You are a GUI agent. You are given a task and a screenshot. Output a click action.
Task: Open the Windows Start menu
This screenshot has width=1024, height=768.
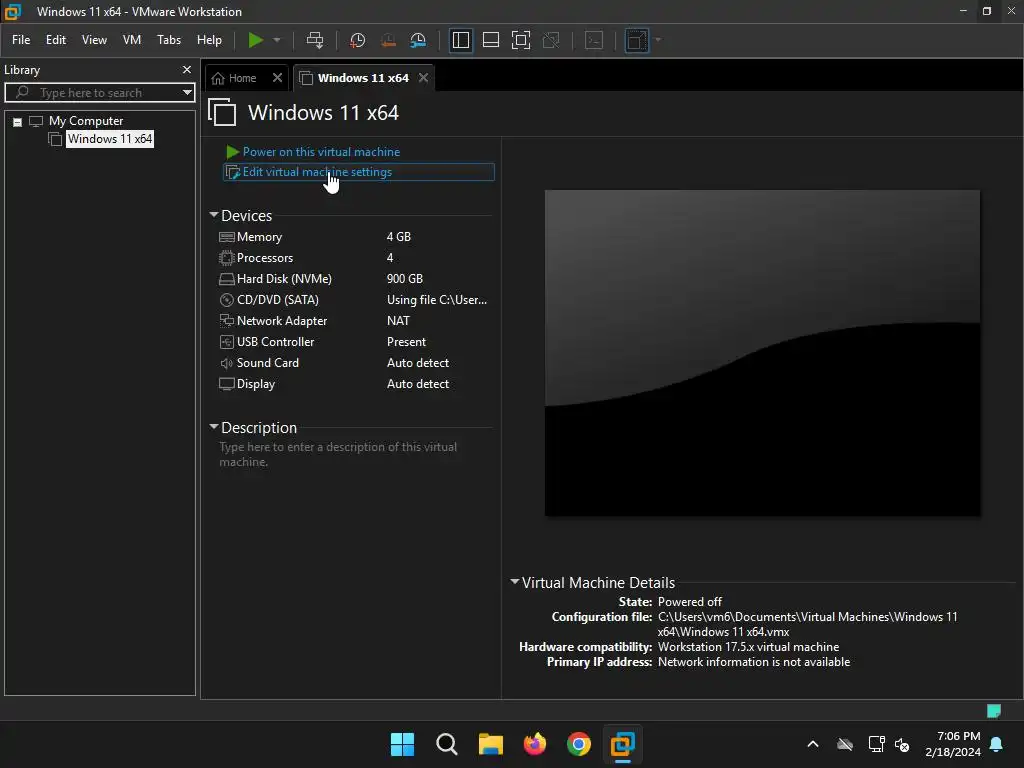point(402,744)
